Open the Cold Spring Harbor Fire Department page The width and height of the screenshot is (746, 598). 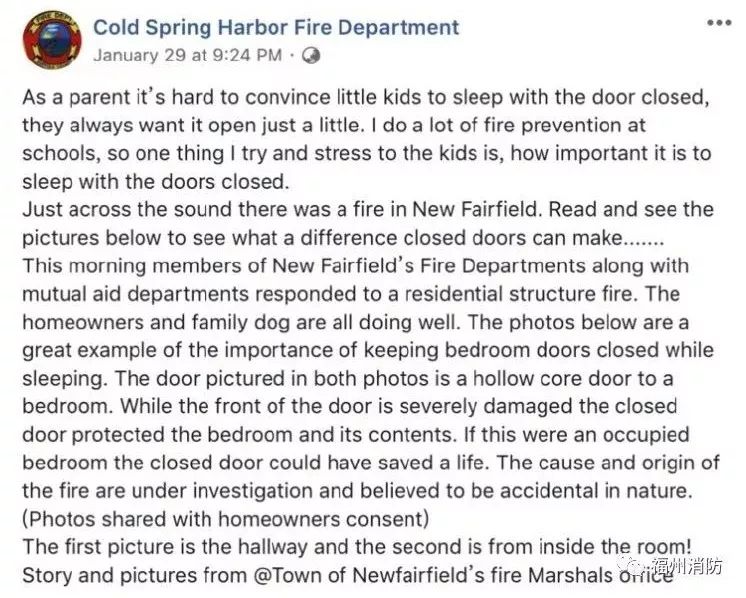coord(276,27)
